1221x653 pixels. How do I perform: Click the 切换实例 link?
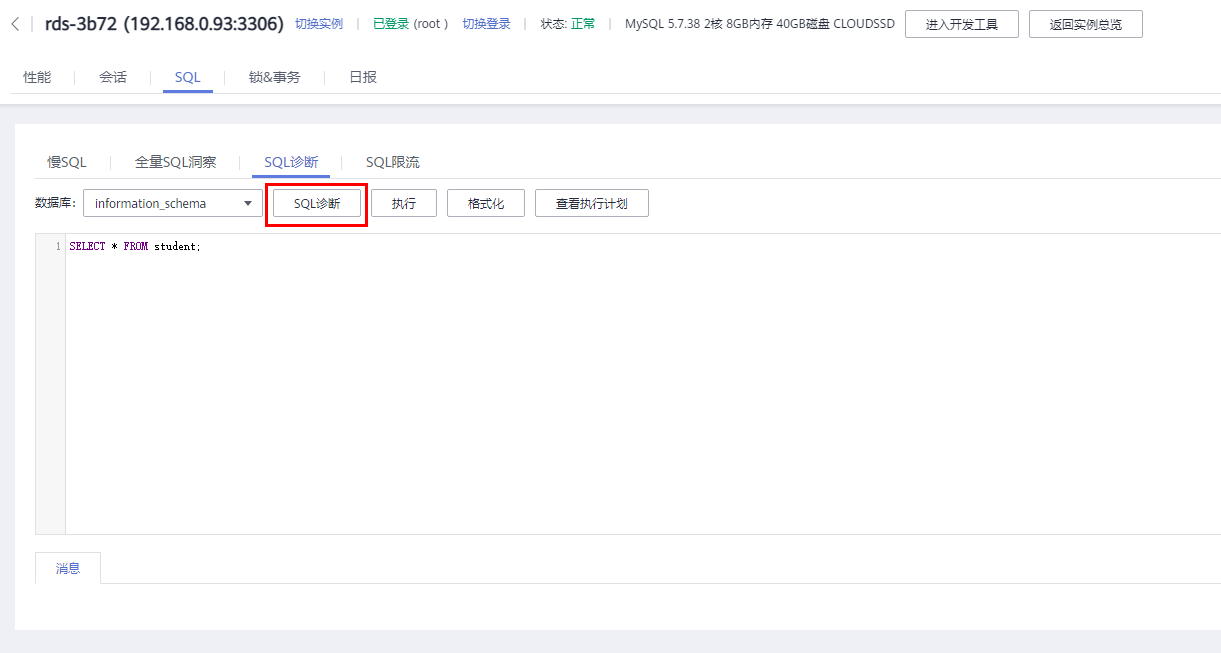click(x=318, y=24)
